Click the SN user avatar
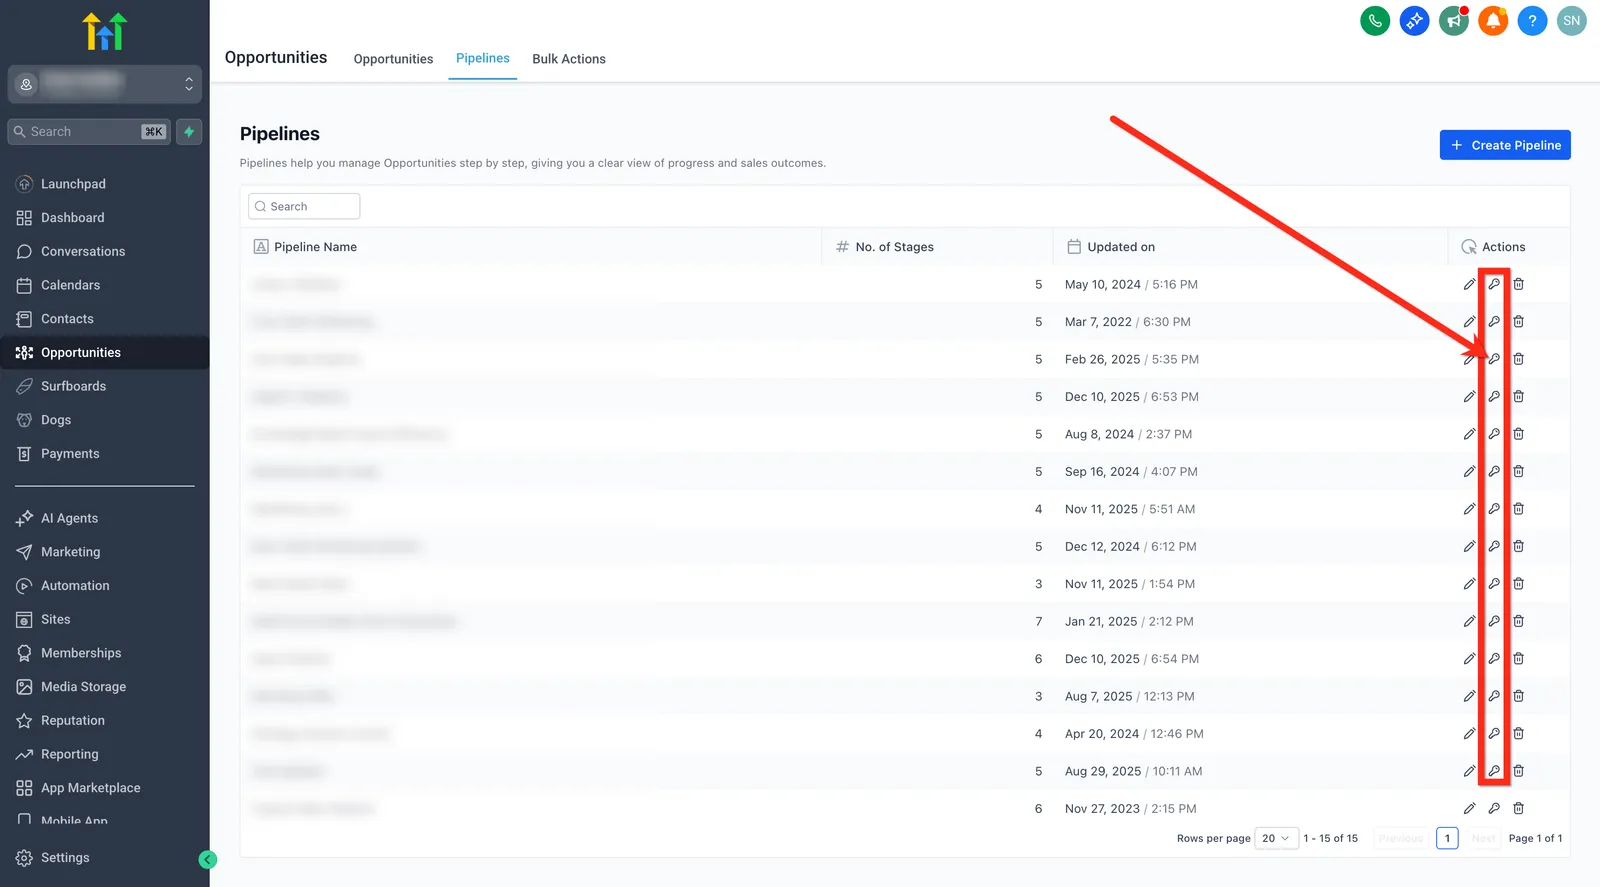The height and width of the screenshot is (887, 1600). pyautogui.click(x=1572, y=21)
